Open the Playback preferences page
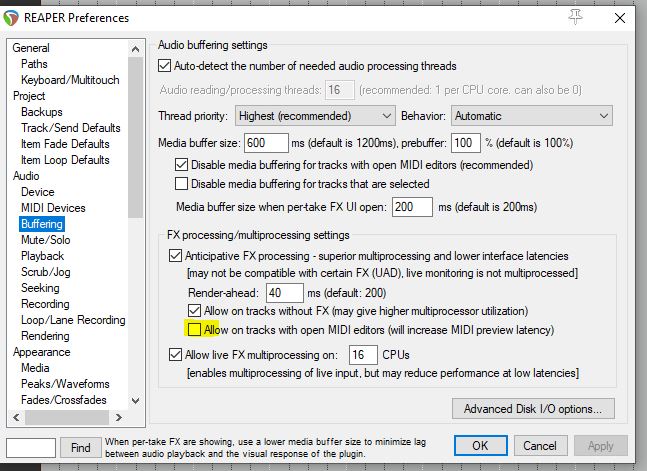This screenshot has width=647, height=471. tap(43, 256)
